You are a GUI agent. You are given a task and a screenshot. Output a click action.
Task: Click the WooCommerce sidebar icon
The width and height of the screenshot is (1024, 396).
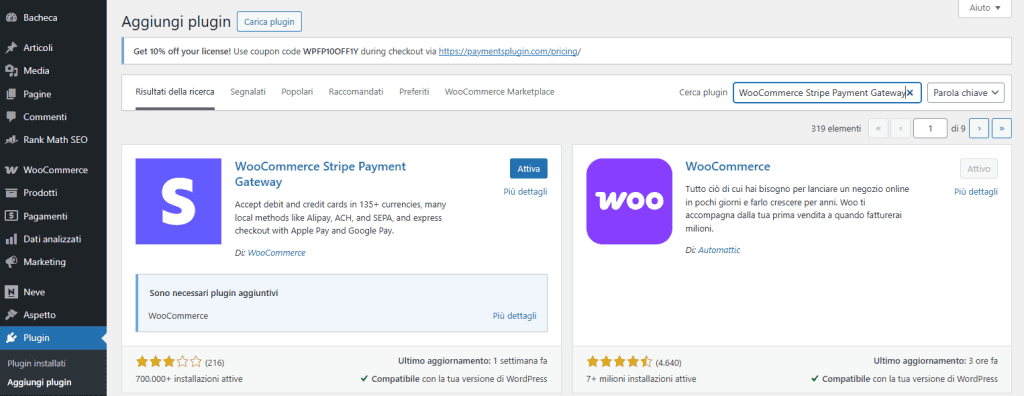click(x=10, y=170)
